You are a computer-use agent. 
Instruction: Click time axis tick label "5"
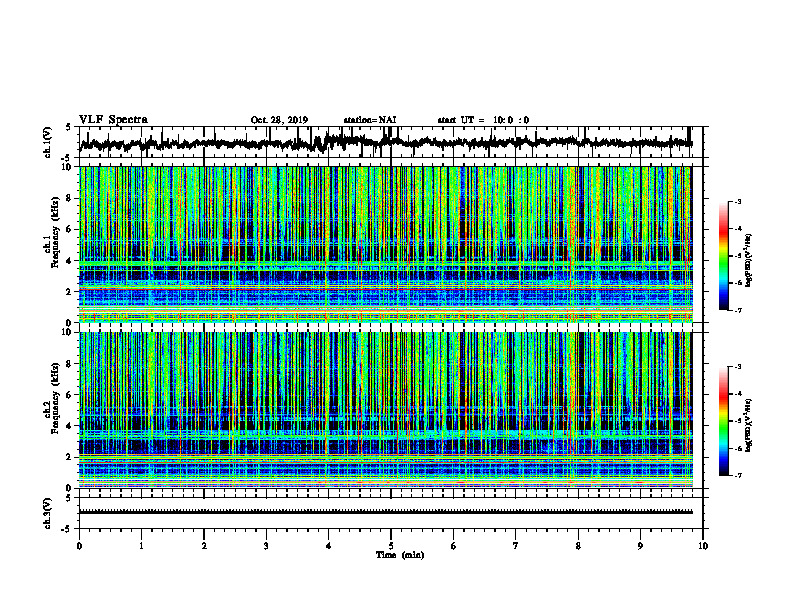coord(391,546)
